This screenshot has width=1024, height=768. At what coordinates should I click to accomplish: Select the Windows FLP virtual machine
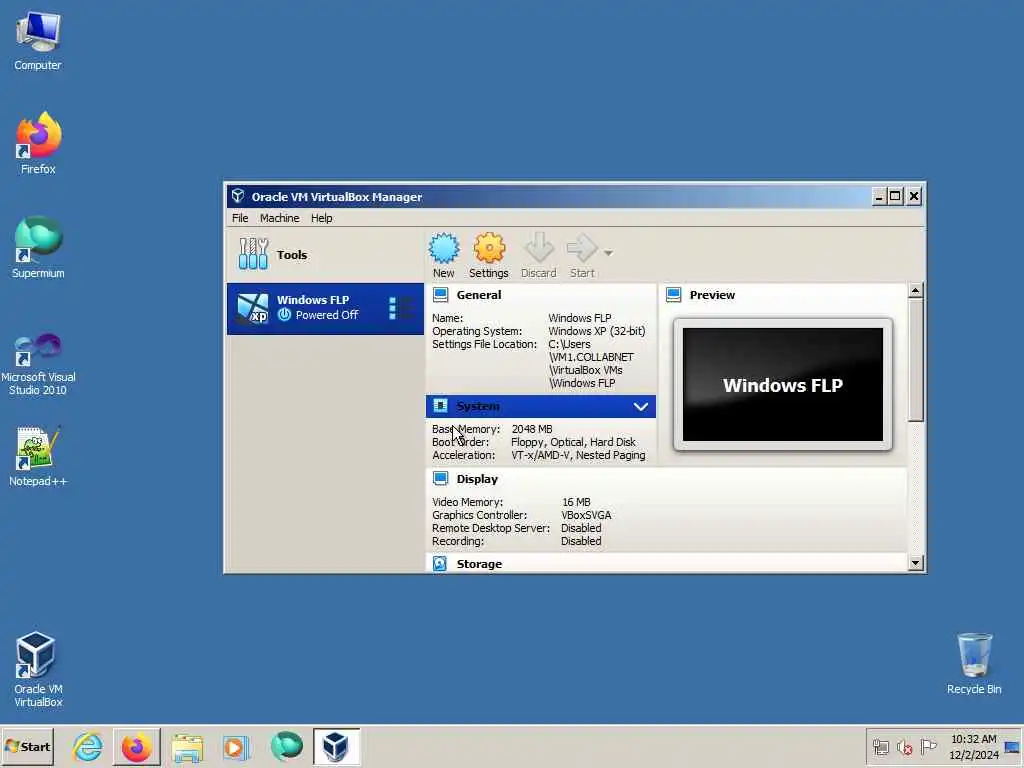click(x=325, y=308)
